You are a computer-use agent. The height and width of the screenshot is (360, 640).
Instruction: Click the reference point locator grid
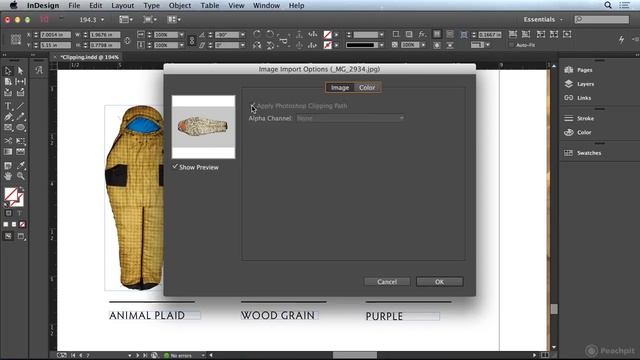point(16,40)
